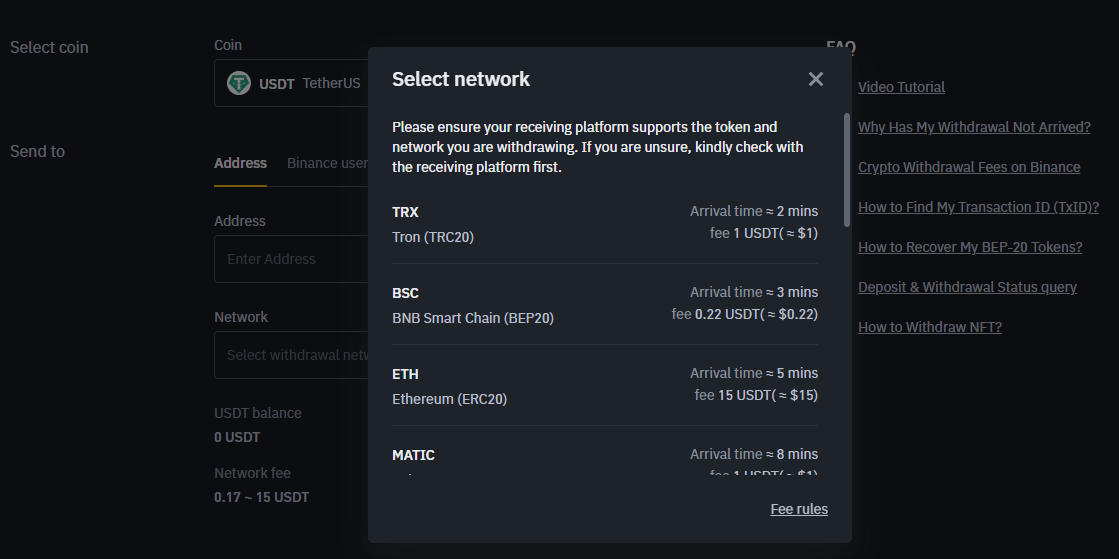Screen dimensions: 1119x559
Task: Click the 0.17 ~ 15 USDT network fee
Action: coord(262,498)
